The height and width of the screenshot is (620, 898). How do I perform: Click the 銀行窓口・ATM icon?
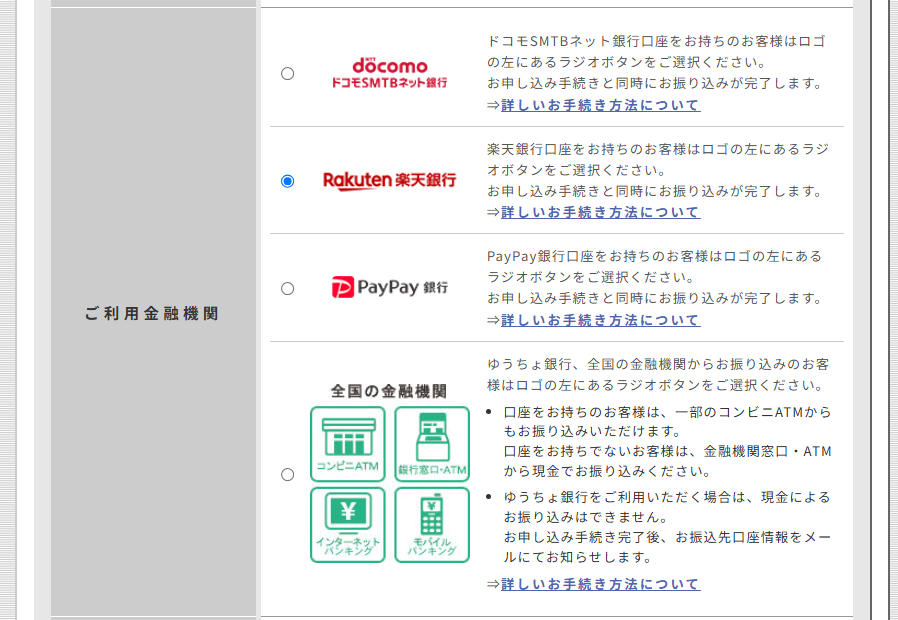[432, 444]
